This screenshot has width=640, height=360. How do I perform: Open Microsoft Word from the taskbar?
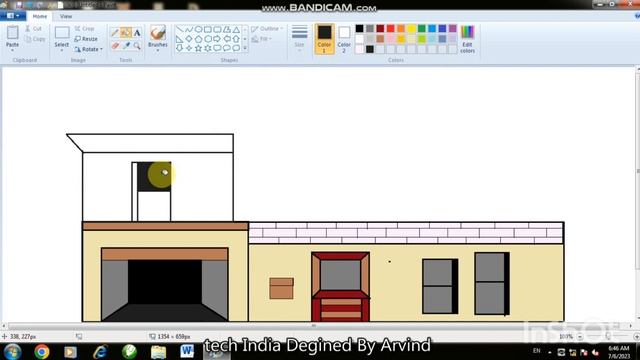click(x=187, y=351)
